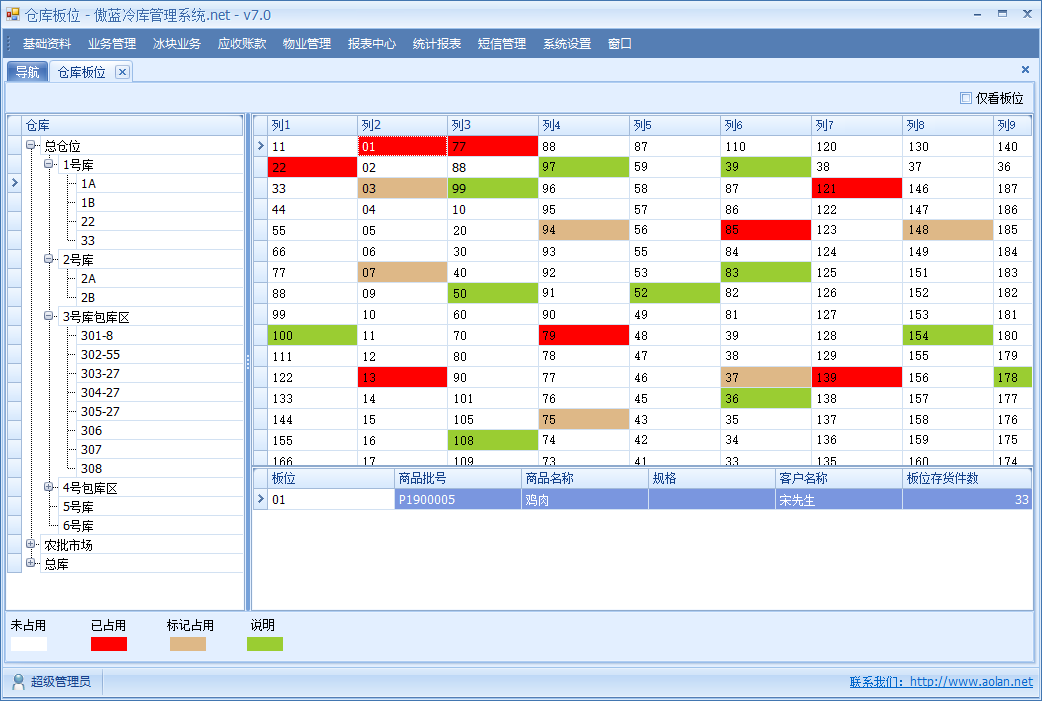
Task: Collapse the 总仓位 tree node
Action: [x=32, y=146]
